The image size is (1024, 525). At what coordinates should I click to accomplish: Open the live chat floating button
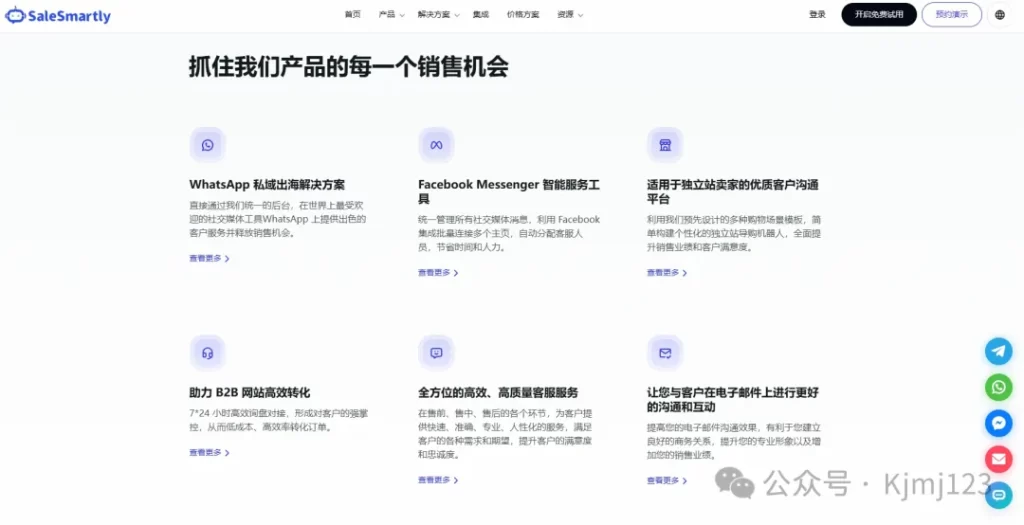(x=999, y=495)
